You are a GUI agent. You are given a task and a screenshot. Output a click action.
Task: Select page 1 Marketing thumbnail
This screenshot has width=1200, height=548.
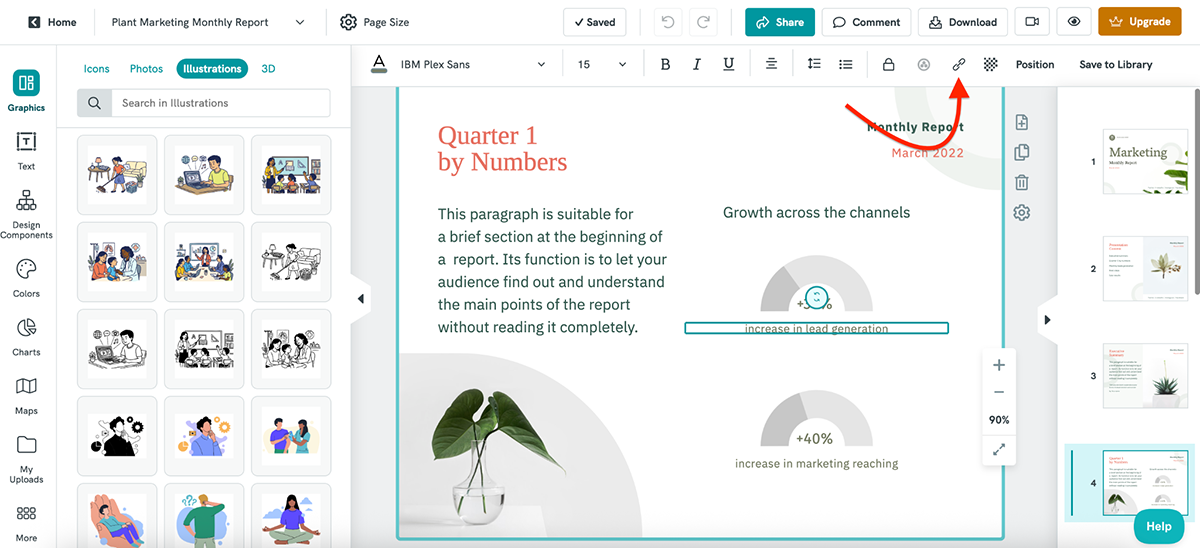point(1146,161)
